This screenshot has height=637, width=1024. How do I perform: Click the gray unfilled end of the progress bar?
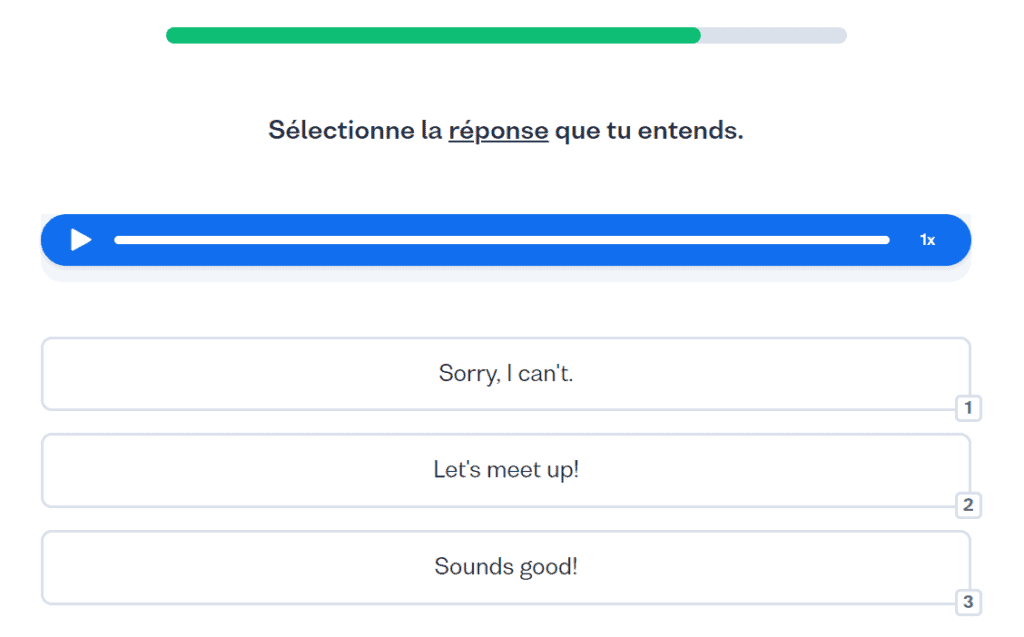[775, 36]
